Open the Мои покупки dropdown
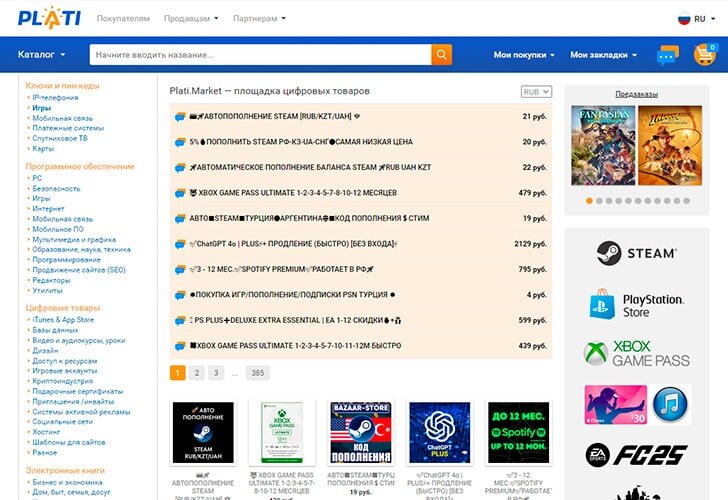Screen dimensions: 728x500 pos(524,55)
